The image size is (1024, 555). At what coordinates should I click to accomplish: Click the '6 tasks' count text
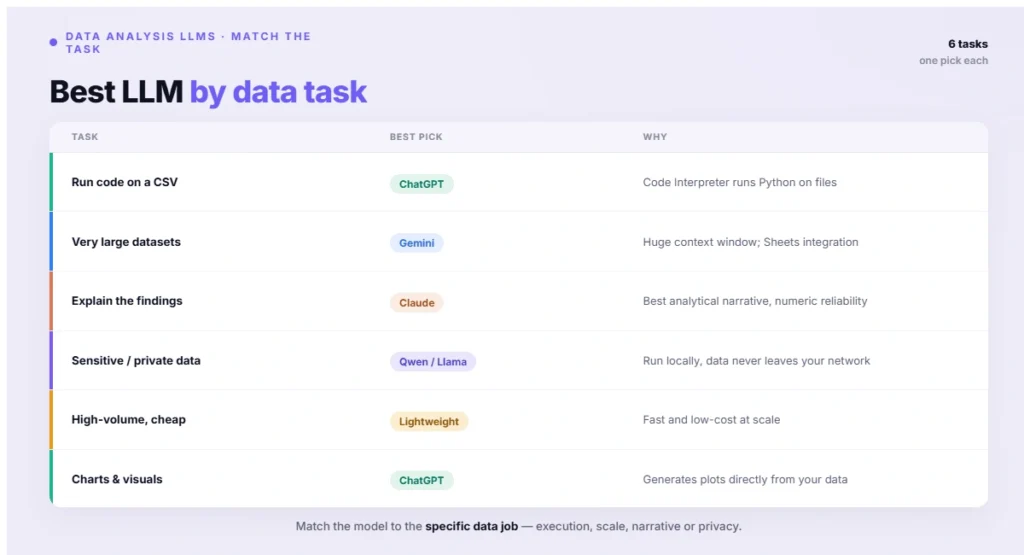click(x=968, y=44)
